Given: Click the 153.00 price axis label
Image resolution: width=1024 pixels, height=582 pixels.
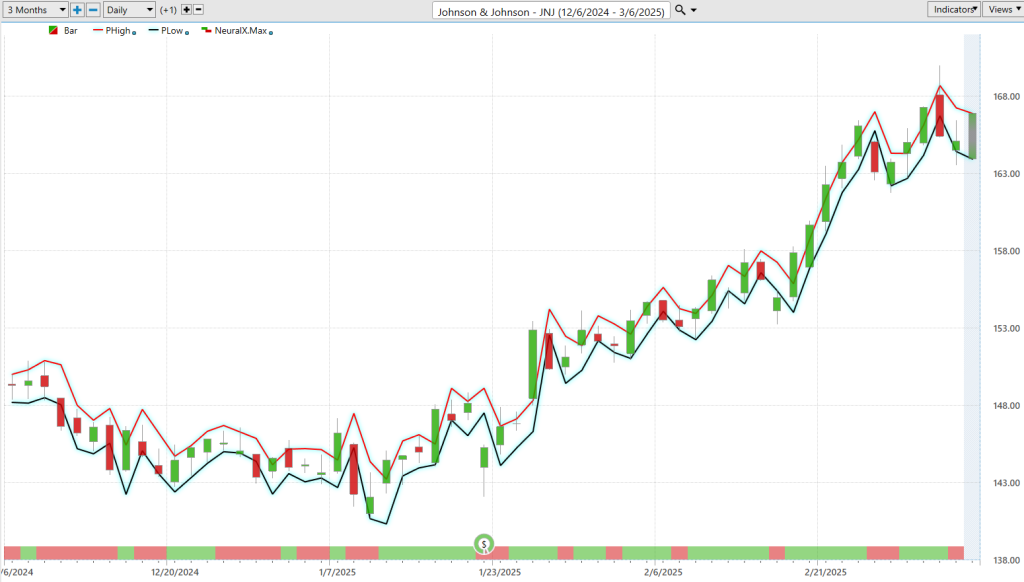Looking at the screenshot, I should click(1006, 329).
